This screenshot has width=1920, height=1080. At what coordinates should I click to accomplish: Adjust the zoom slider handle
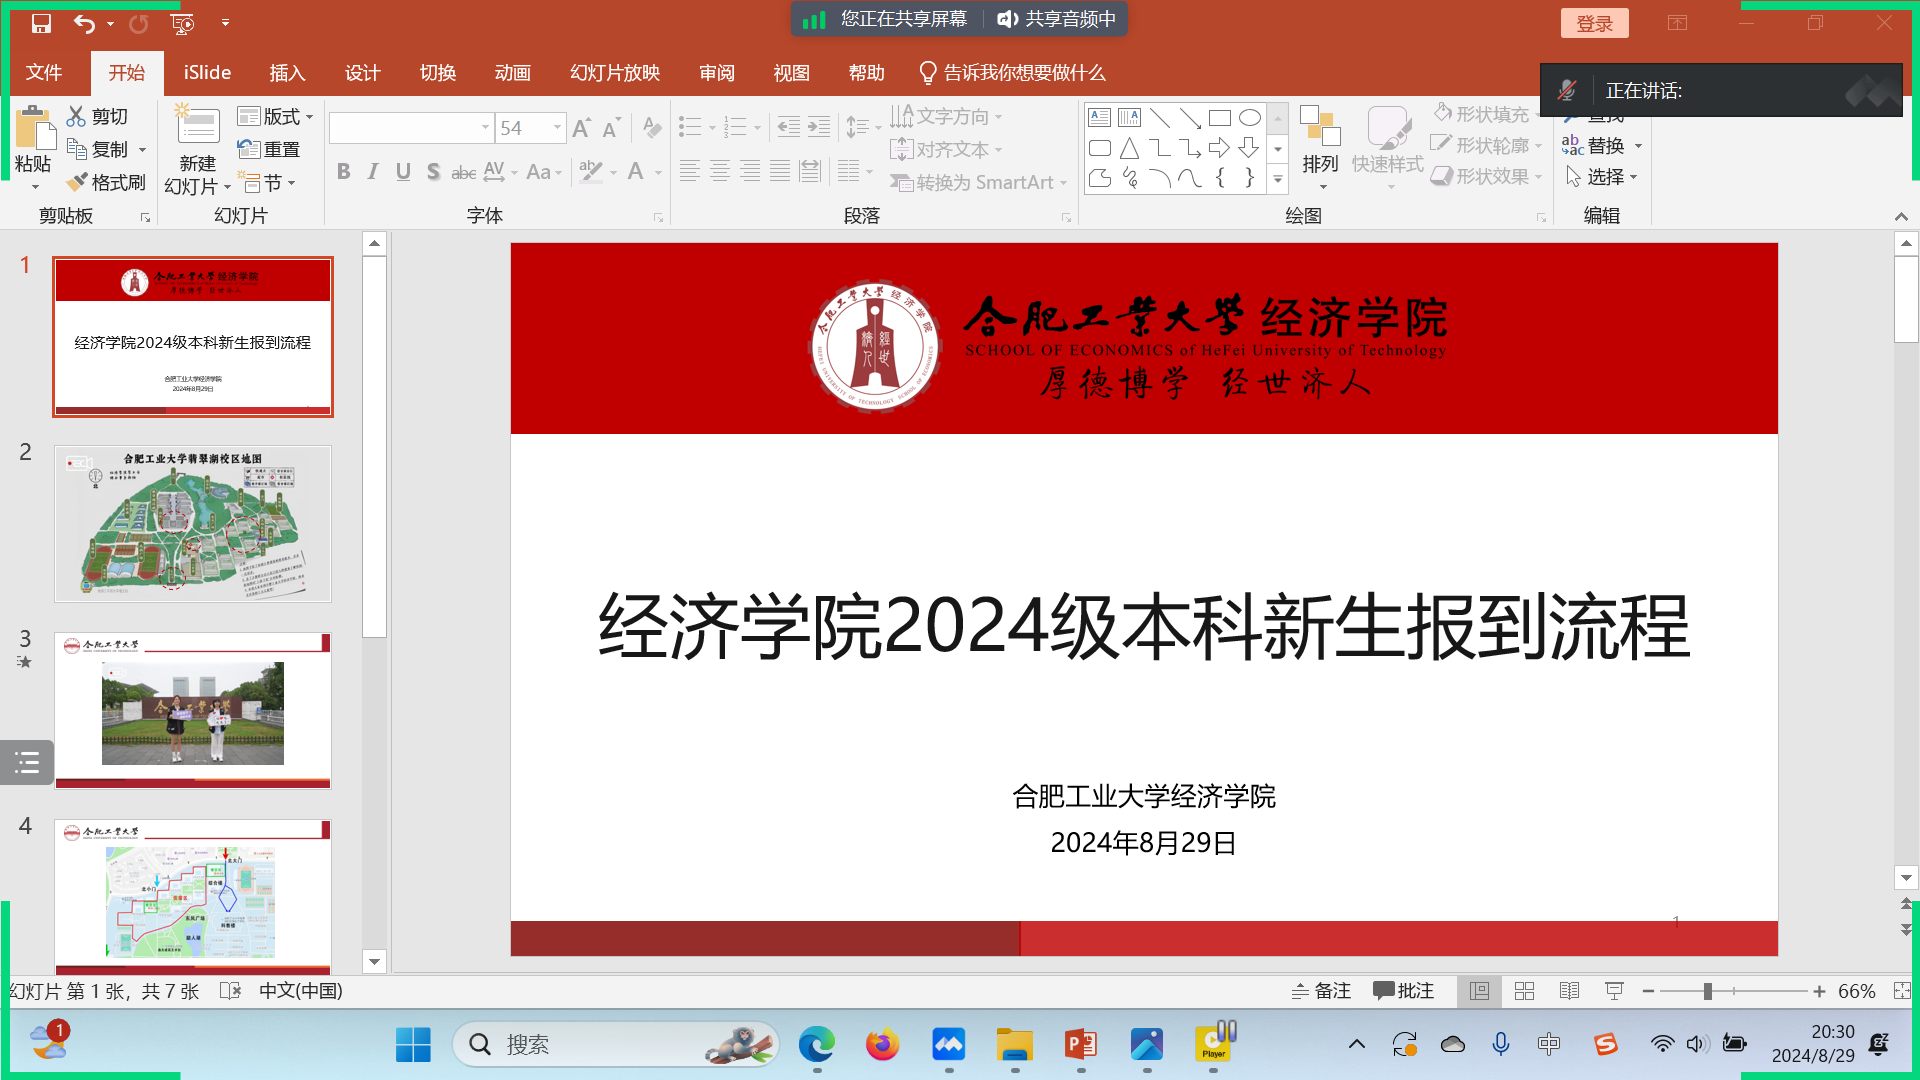click(1708, 991)
